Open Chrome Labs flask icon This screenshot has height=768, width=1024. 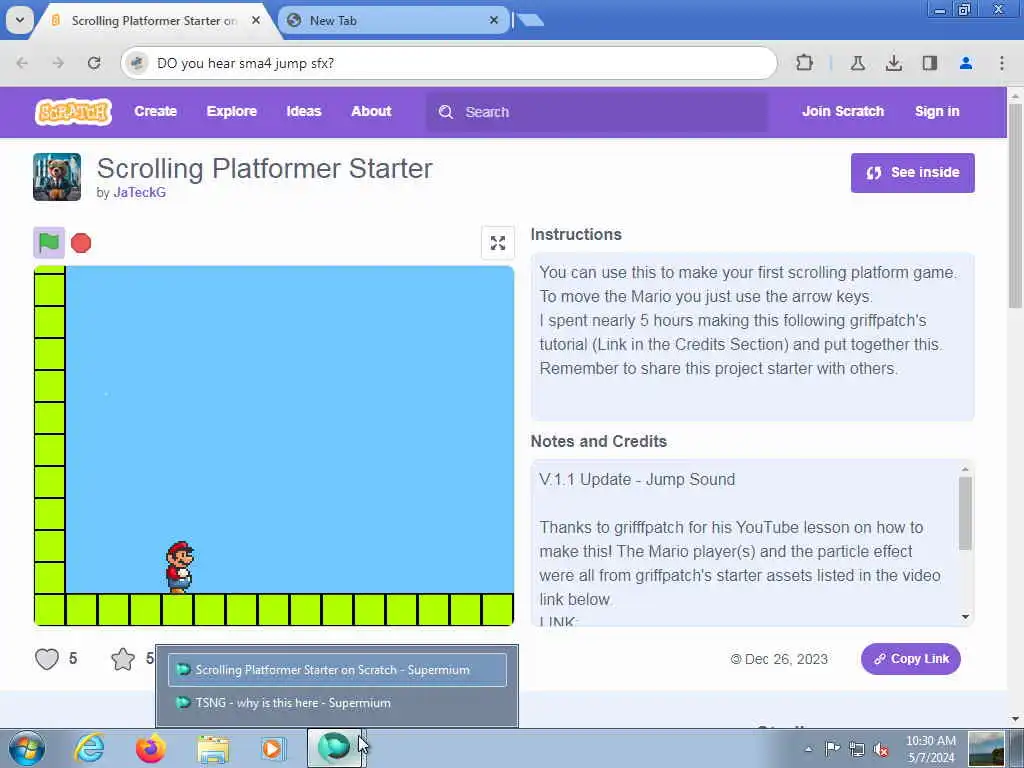(x=857, y=63)
